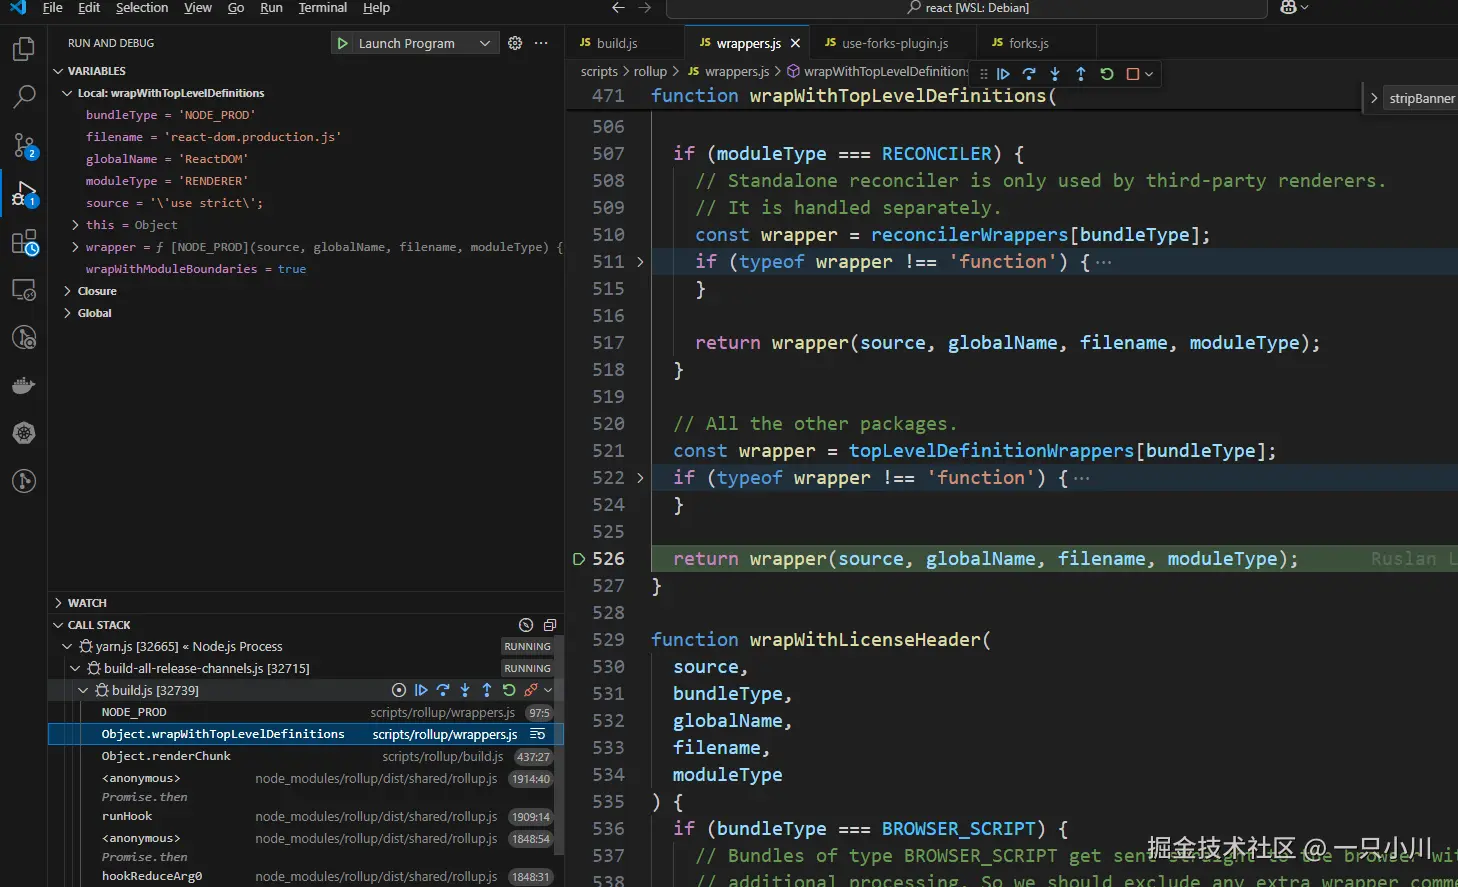Viewport: 1458px width, 887px height.
Task: Open Launch Program configuration dropdown
Action: [484, 43]
